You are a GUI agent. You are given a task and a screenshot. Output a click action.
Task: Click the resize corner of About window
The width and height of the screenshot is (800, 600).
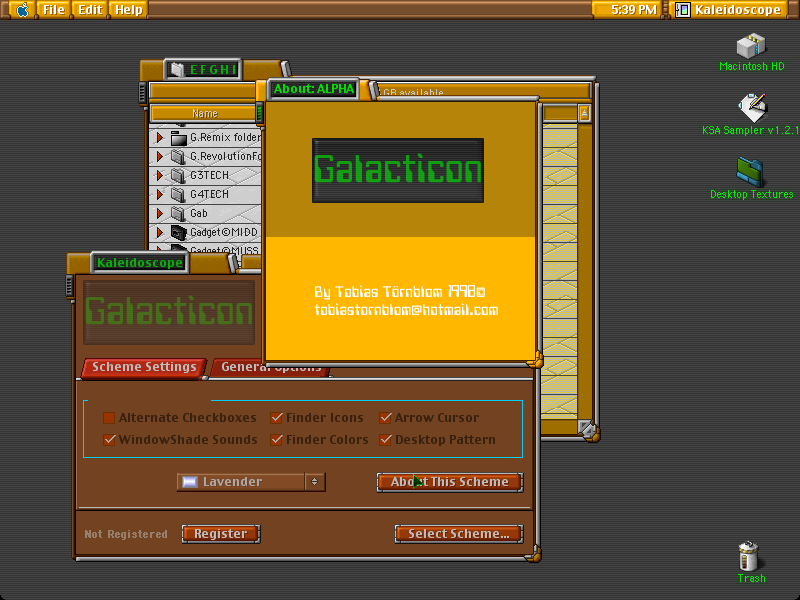(x=535, y=360)
